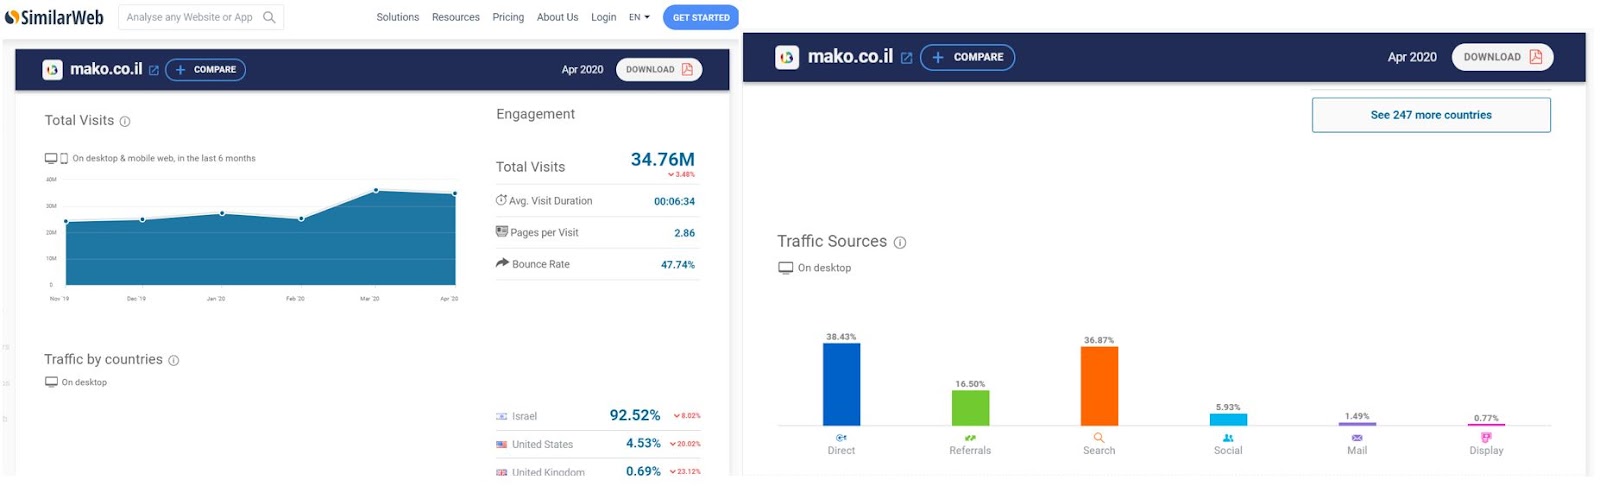The height and width of the screenshot is (499, 1600).
Task: Click the blue Direct traffic bar
Action: pyautogui.click(x=841, y=384)
